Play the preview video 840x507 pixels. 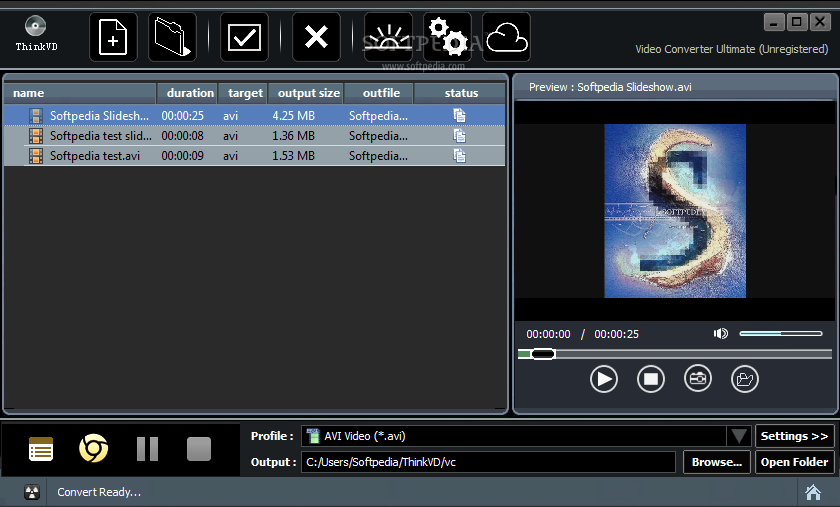(x=604, y=379)
